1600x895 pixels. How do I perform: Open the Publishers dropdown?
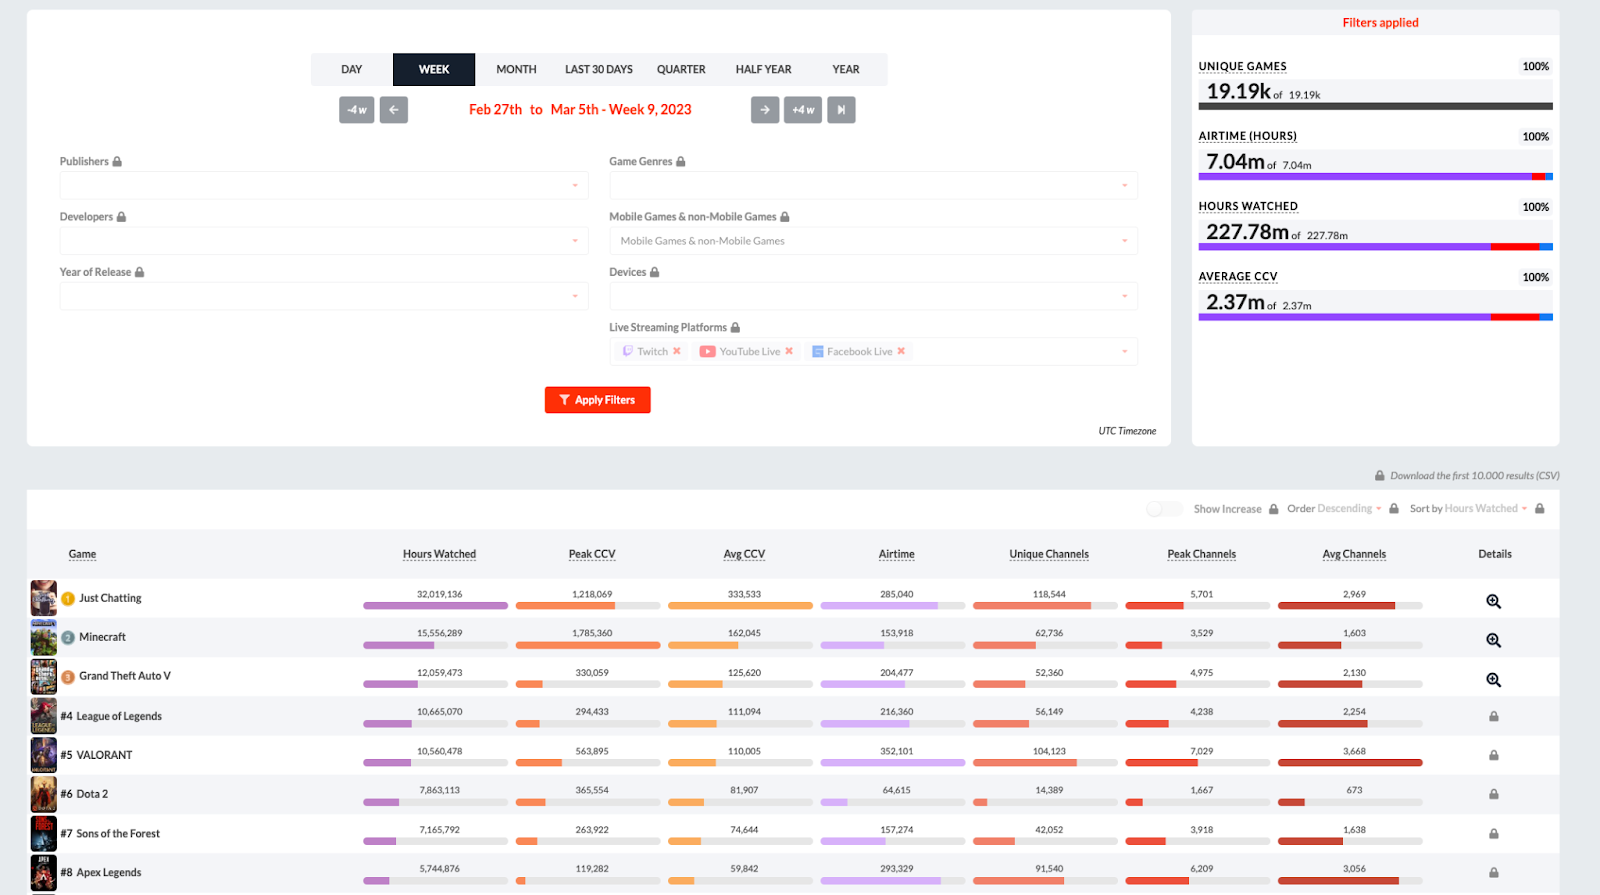pos(324,186)
